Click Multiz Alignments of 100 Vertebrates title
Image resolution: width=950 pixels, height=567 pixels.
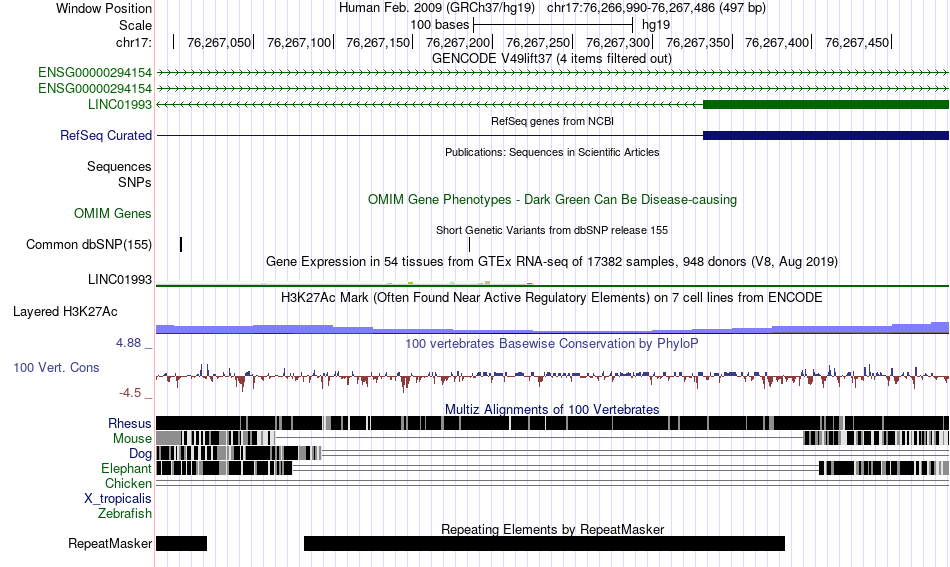tap(552, 410)
